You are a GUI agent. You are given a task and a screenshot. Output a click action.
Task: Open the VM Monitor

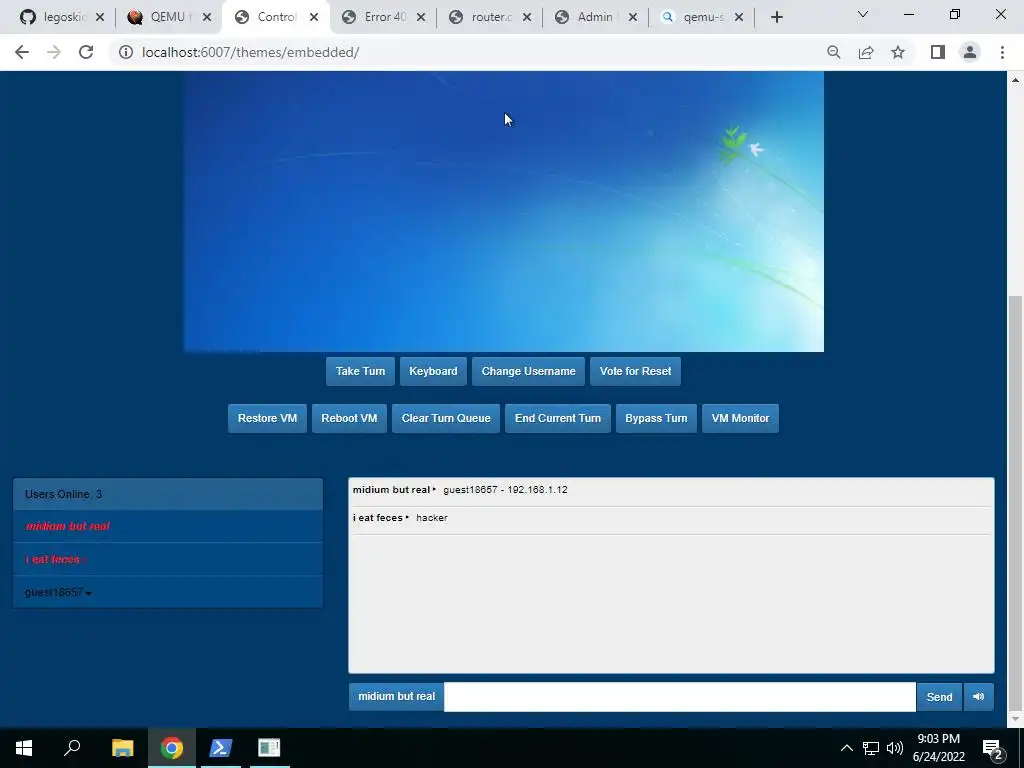(x=741, y=419)
